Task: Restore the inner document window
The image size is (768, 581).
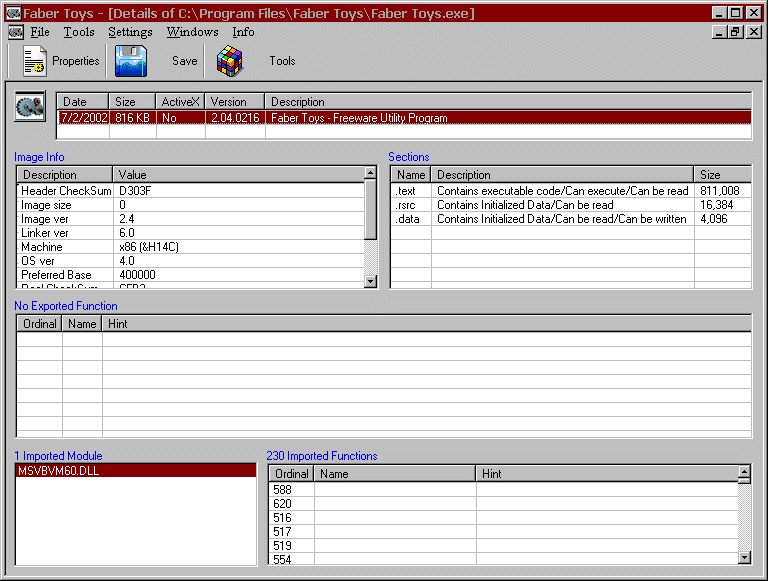Action: [x=735, y=32]
